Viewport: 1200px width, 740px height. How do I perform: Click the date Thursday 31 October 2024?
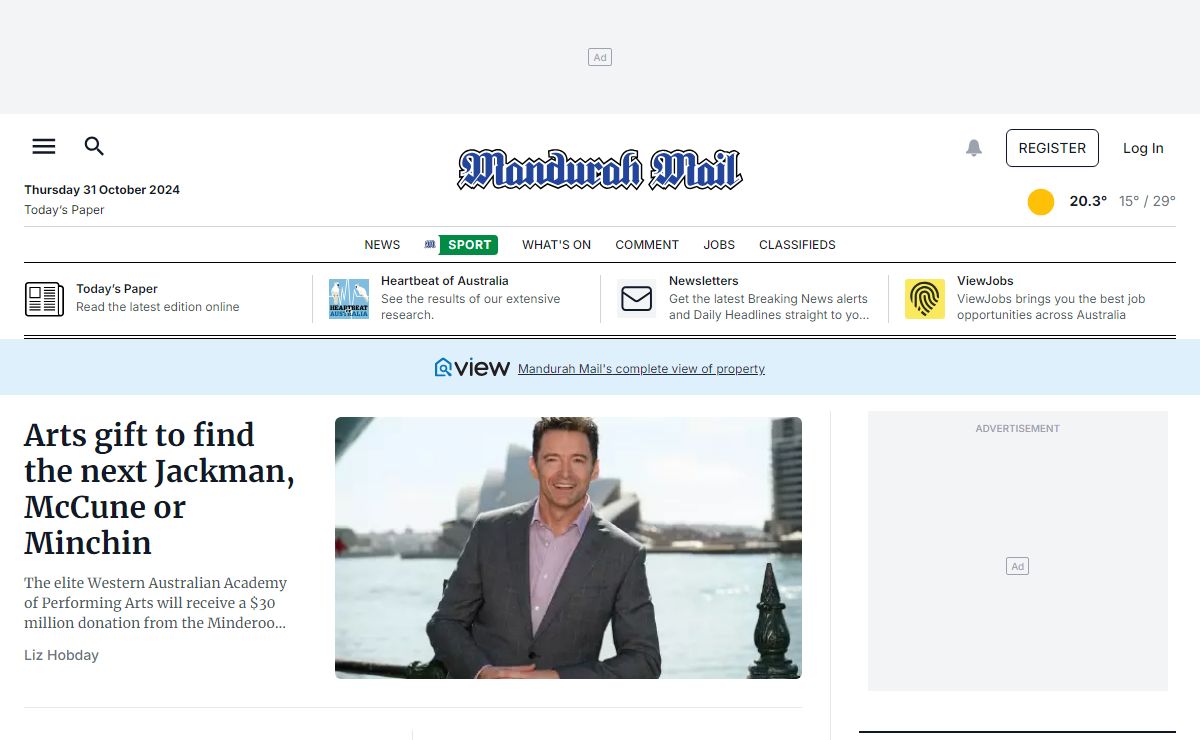102,190
